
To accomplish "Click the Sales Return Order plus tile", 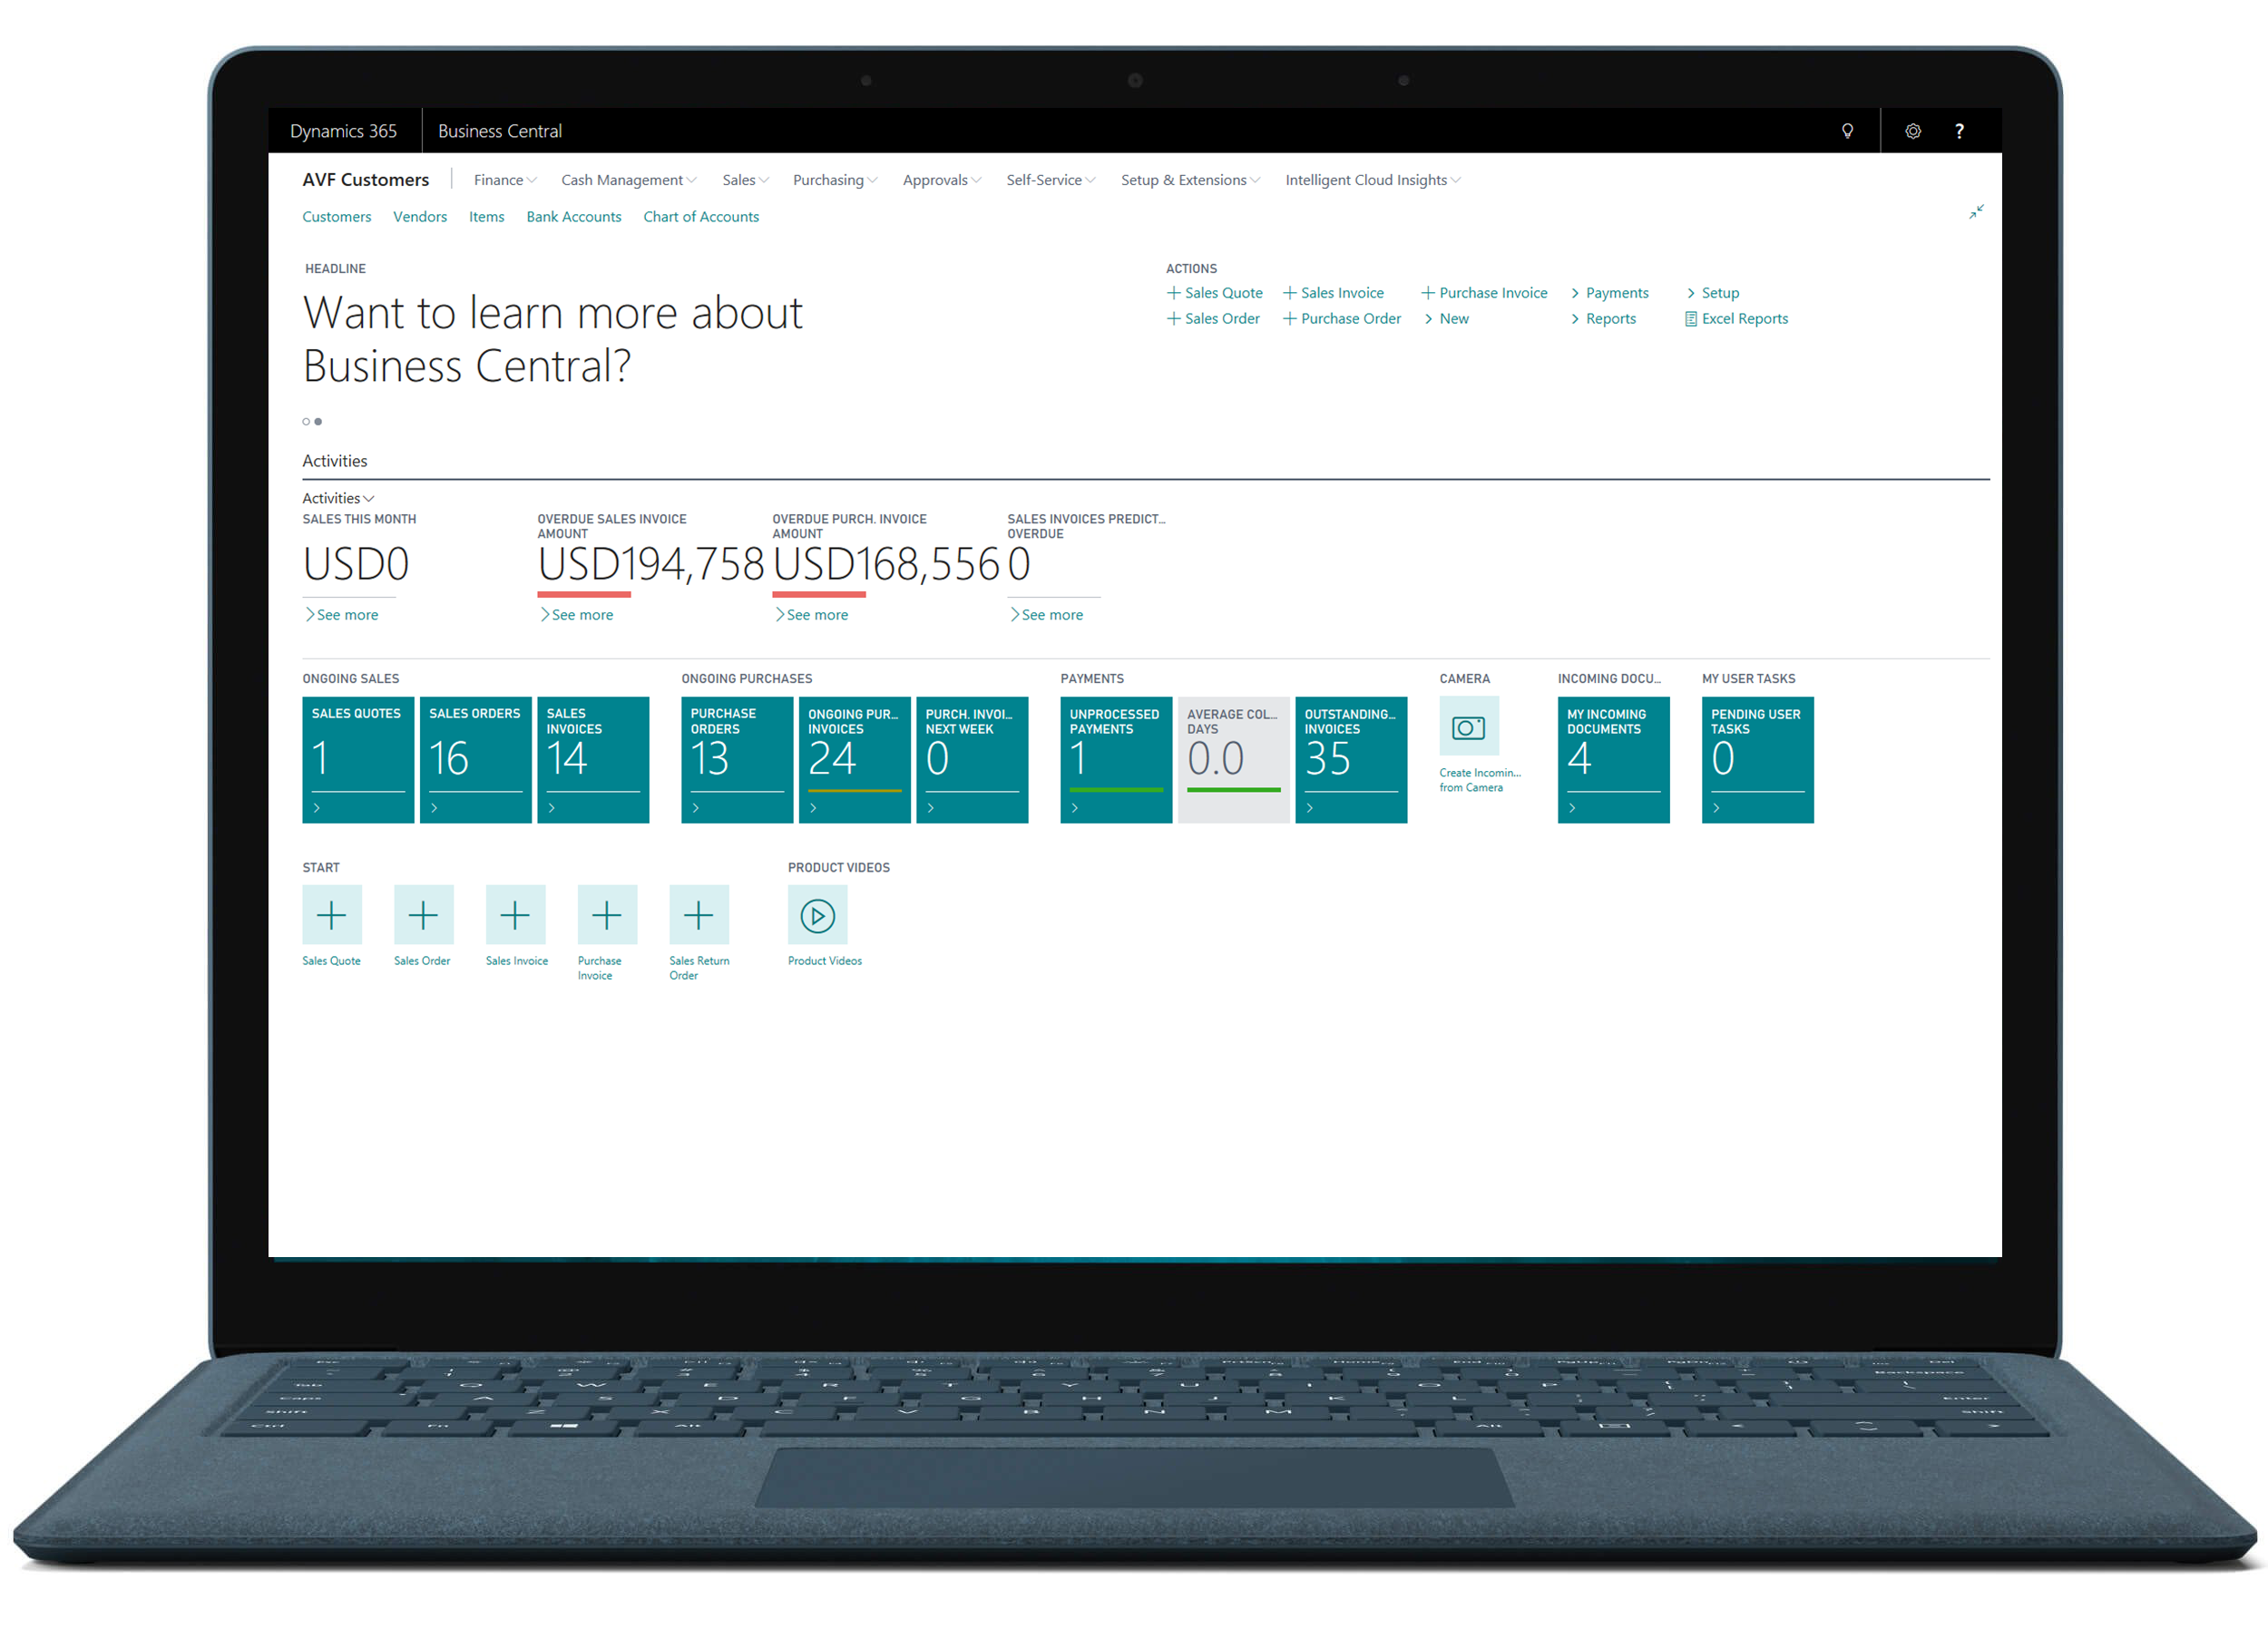I will point(699,914).
